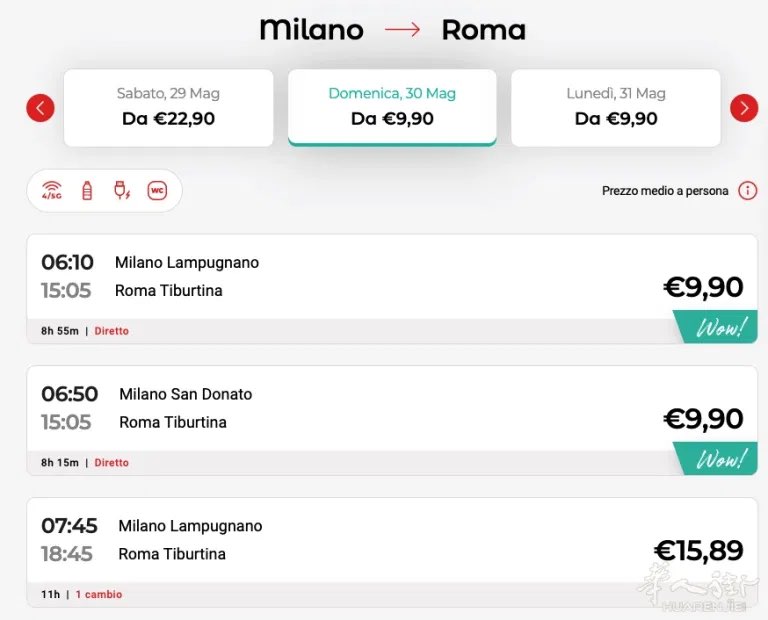Click the 4/5G Wi-Fi amenity icon
The image size is (768, 620).
52,191
